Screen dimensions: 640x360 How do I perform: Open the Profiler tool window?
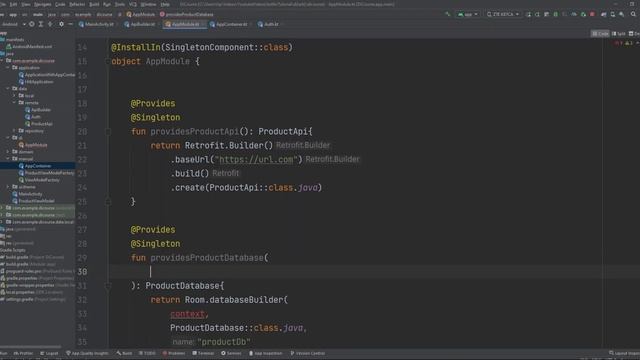[x=23, y=353]
